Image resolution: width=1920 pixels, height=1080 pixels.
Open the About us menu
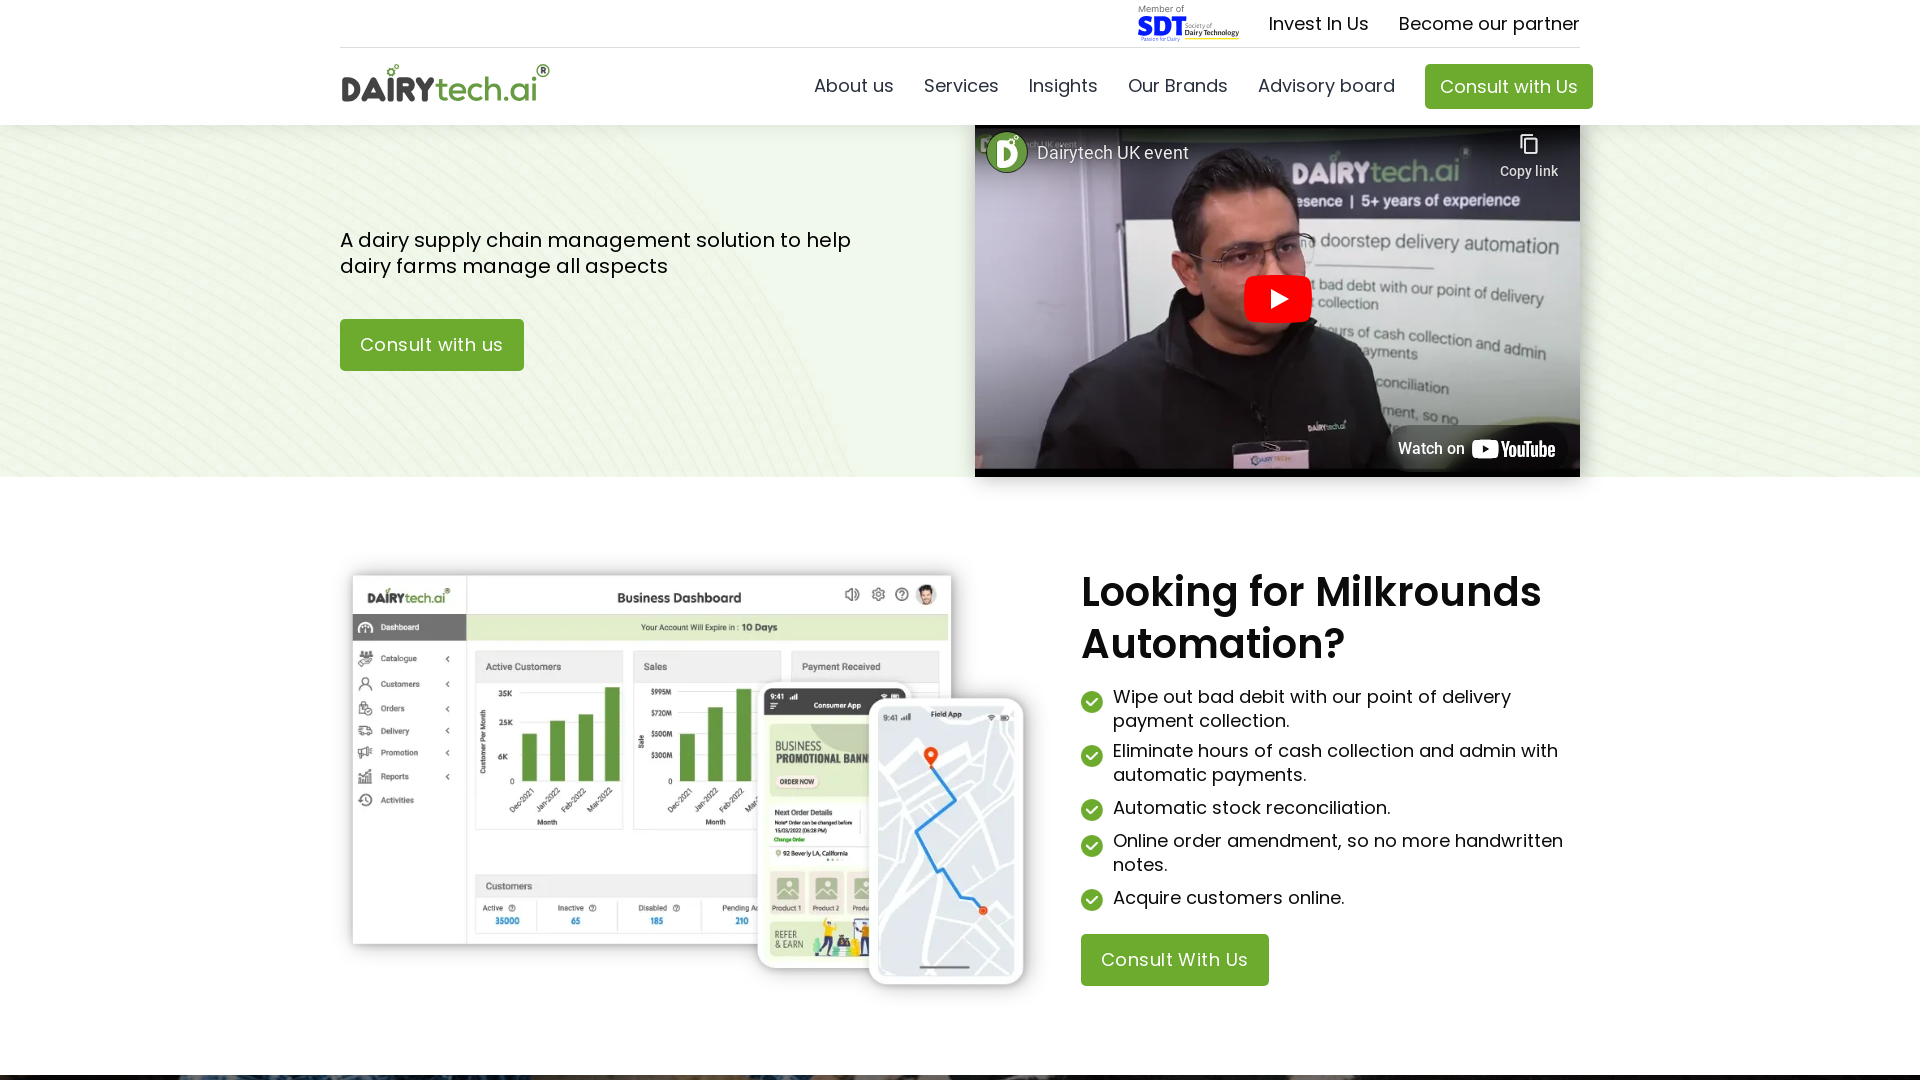click(x=853, y=86)
